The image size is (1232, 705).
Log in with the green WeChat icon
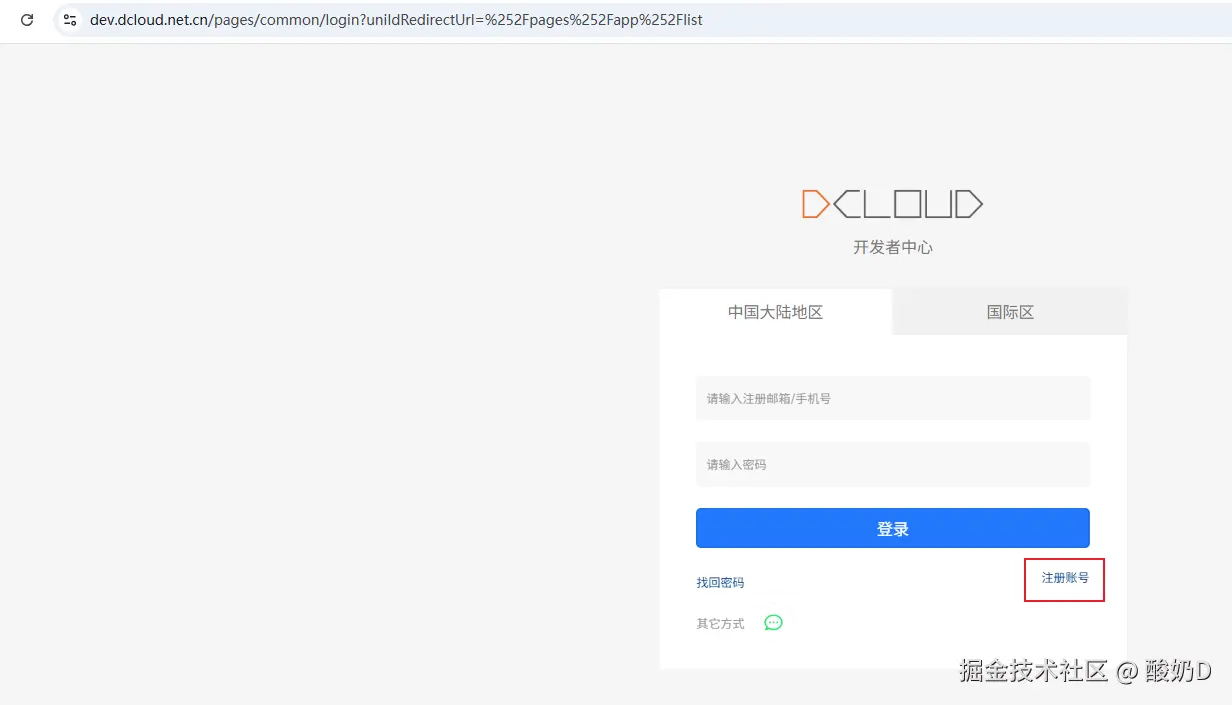click(x=773, y=622)
